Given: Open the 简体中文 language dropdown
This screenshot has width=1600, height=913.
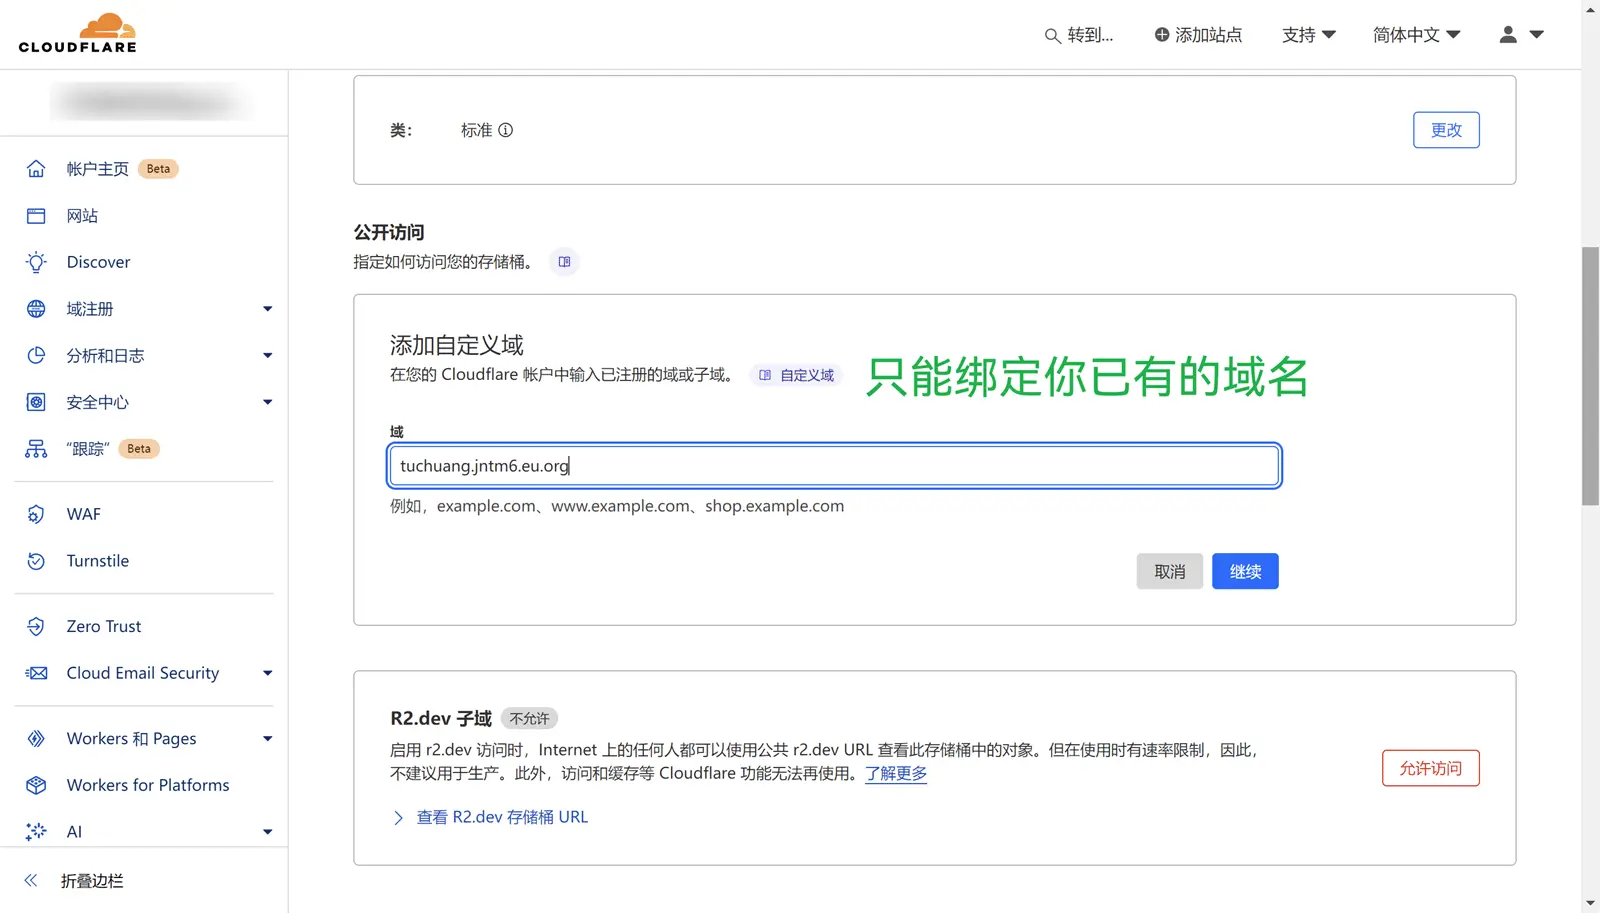Looking at the screenshot, I should 1416,35.
